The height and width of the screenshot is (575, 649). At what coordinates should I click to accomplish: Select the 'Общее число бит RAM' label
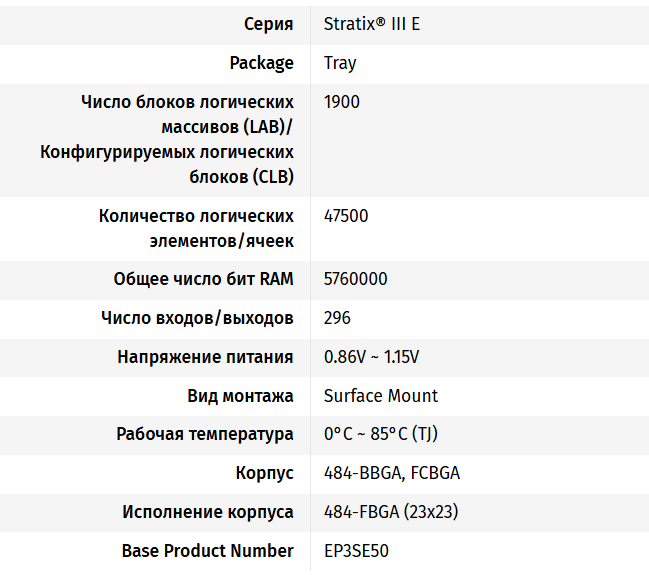click(x=204, y=279)
